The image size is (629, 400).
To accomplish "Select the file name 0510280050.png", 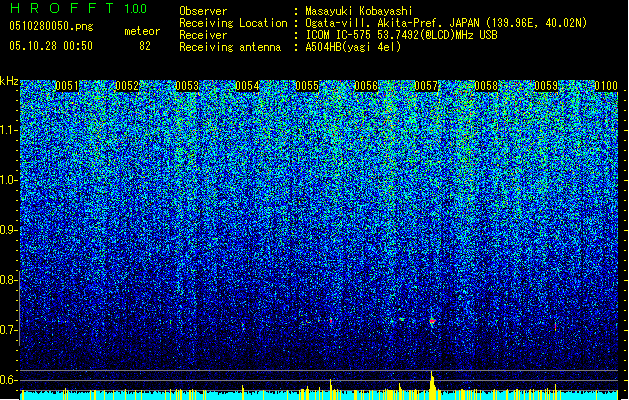I will (51, 26).
